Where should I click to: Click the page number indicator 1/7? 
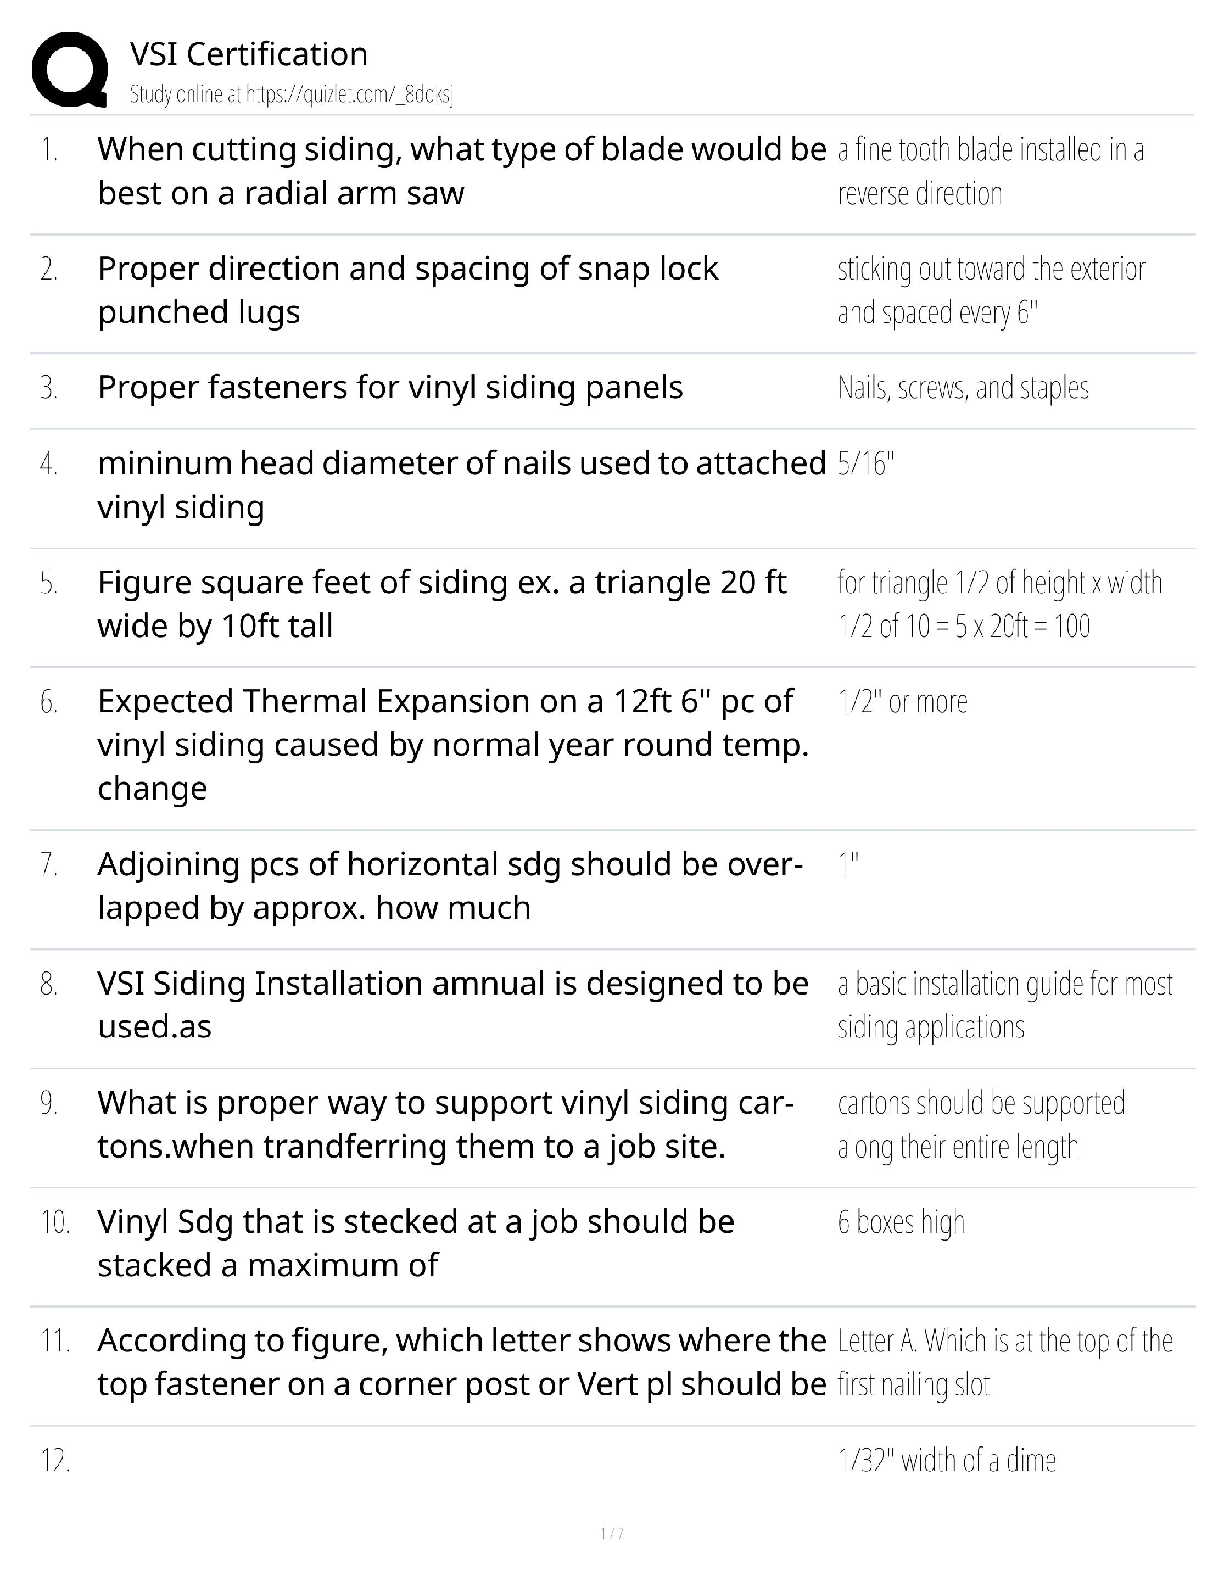611,1533
